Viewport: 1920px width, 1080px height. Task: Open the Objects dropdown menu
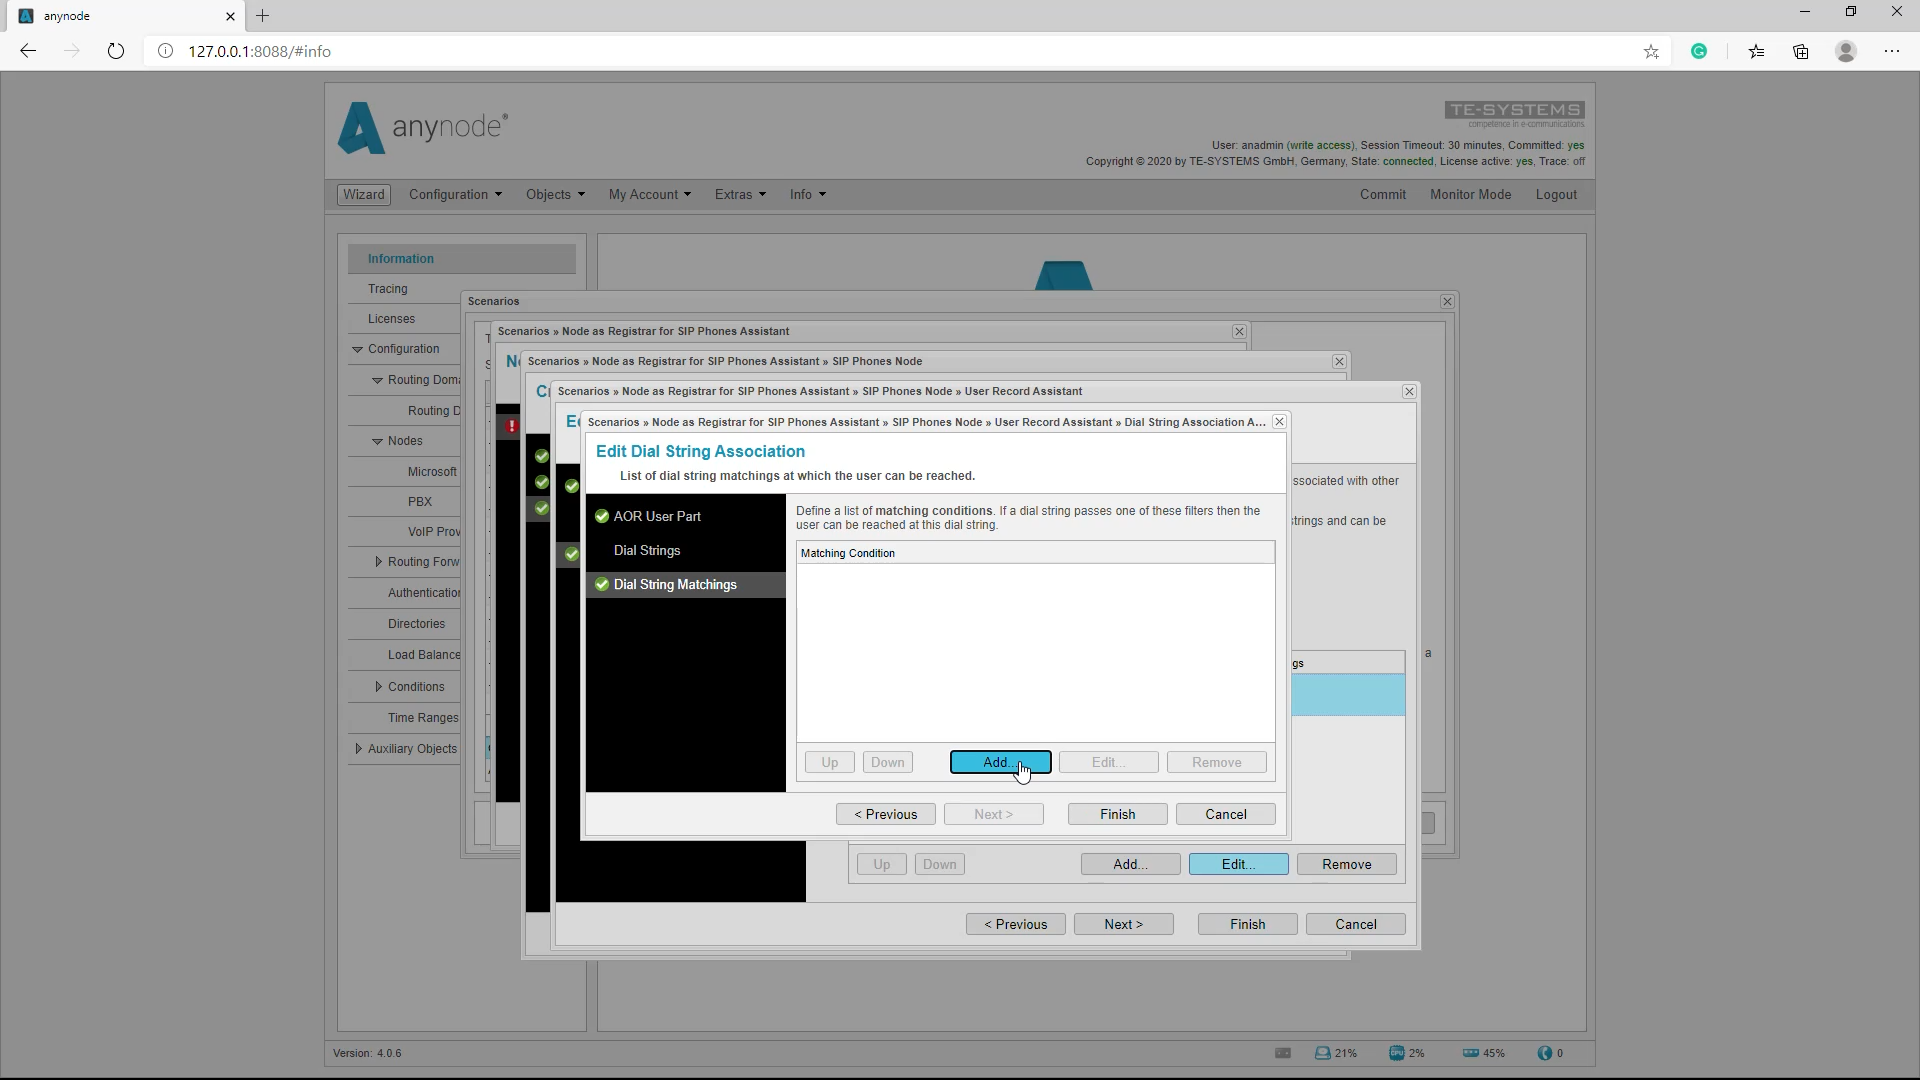point(555,195)
